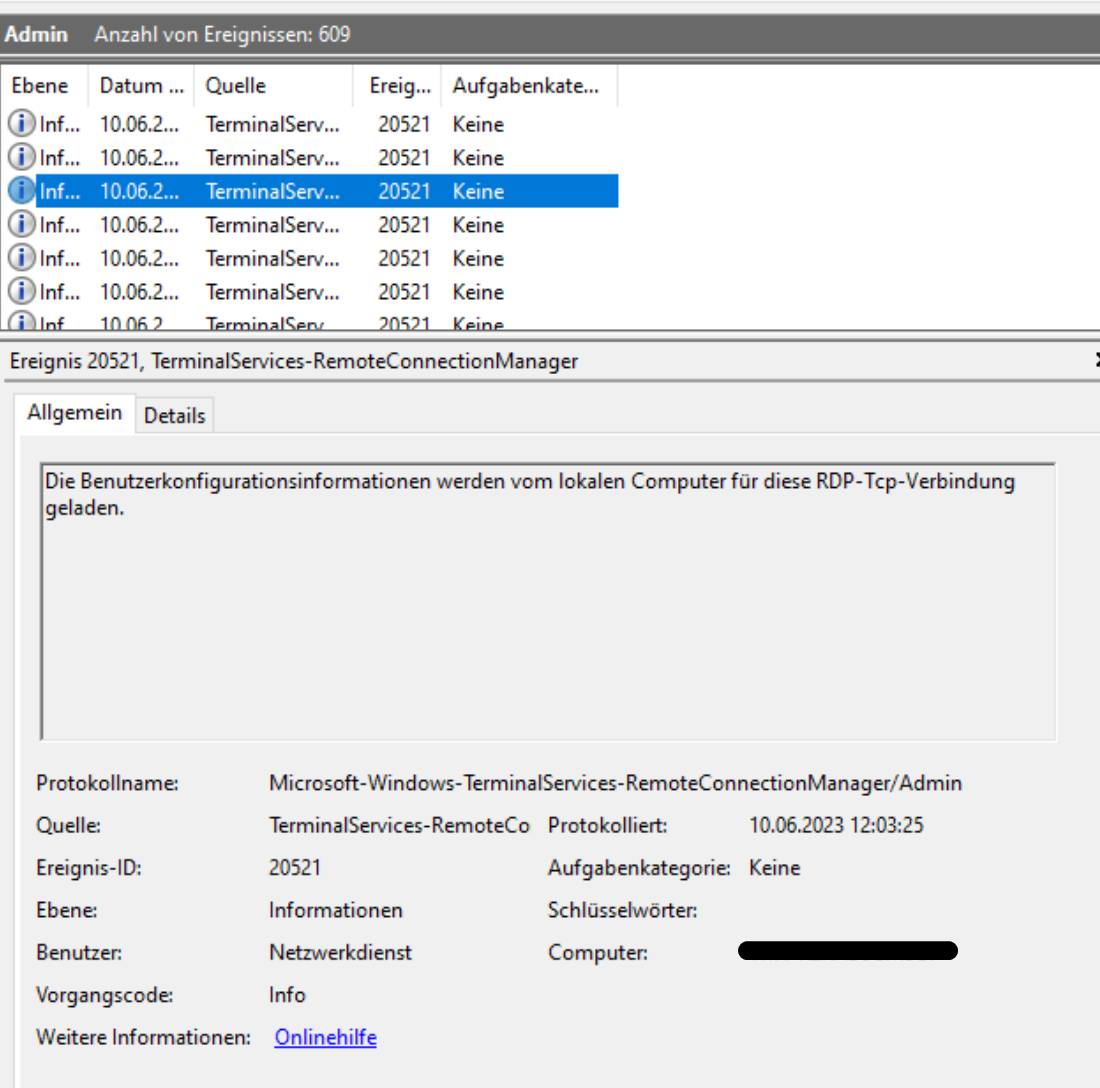Select the Quelle value TerminalServices-RemoteCo

[x=399, y=825]
